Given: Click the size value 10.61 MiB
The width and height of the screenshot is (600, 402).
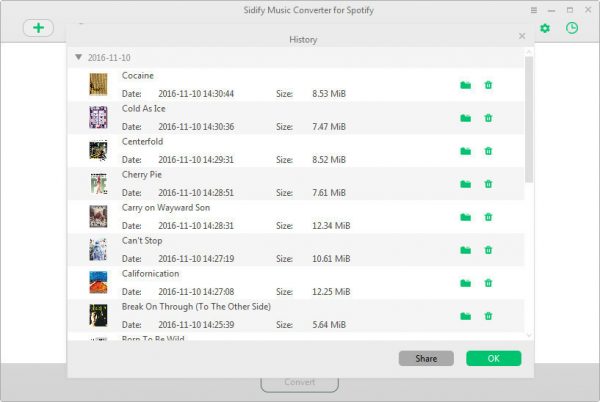Looking at the screenshot, I should point(331,259).
